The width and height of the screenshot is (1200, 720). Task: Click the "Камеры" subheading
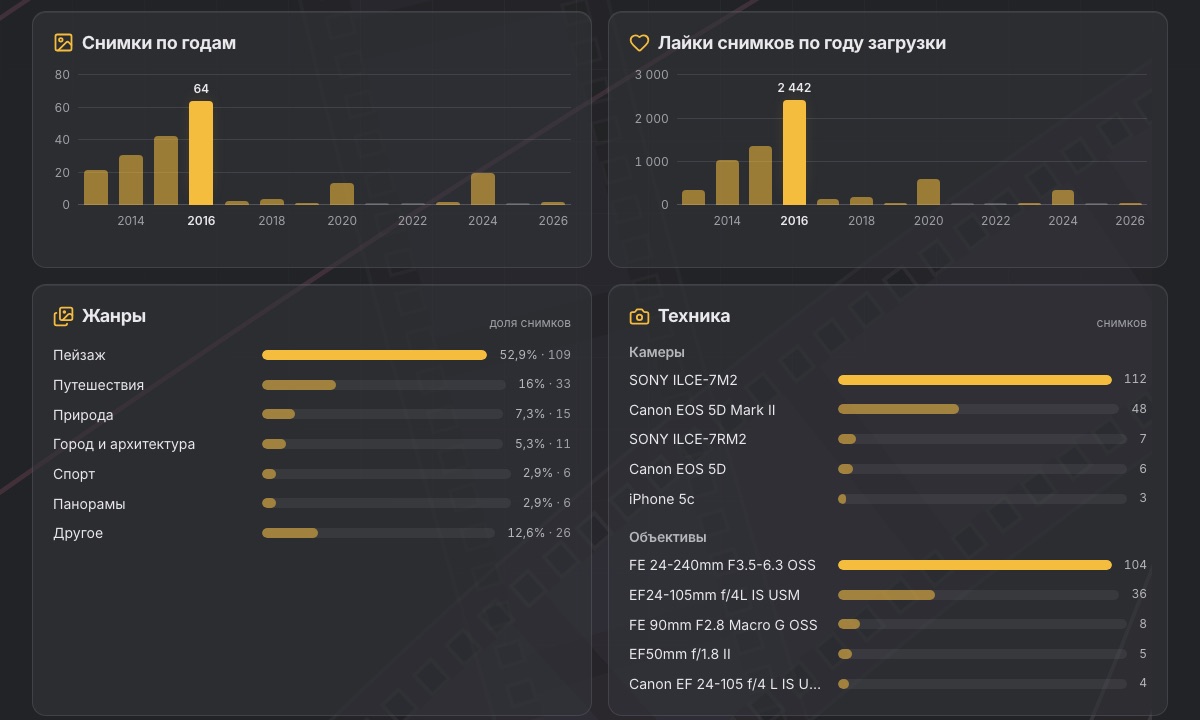click(x=657, y=352)
